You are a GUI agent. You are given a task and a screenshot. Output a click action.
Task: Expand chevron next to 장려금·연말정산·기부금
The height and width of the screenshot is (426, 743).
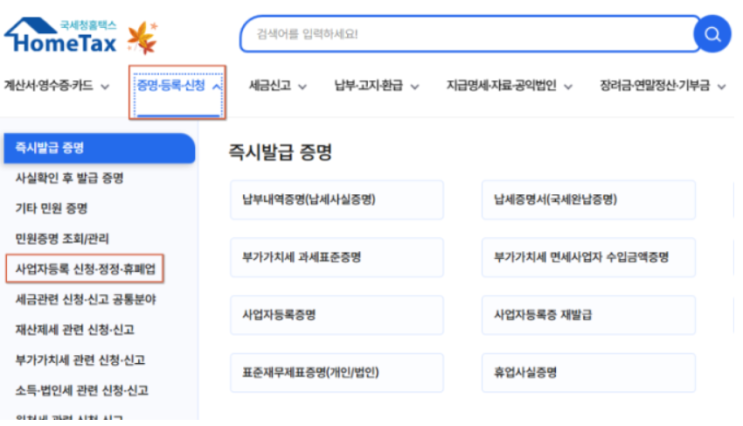click(721, 87)
